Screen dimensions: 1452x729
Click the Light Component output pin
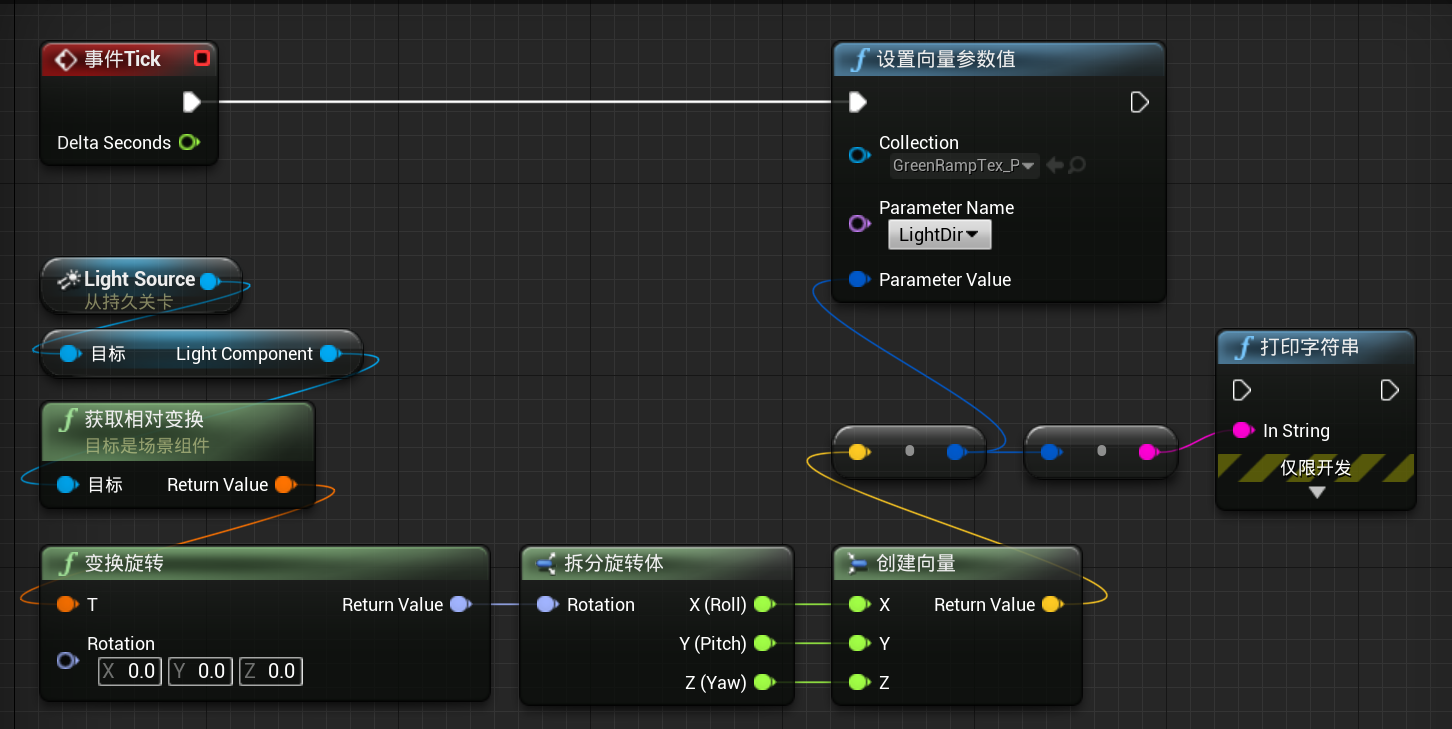(330, 354)
